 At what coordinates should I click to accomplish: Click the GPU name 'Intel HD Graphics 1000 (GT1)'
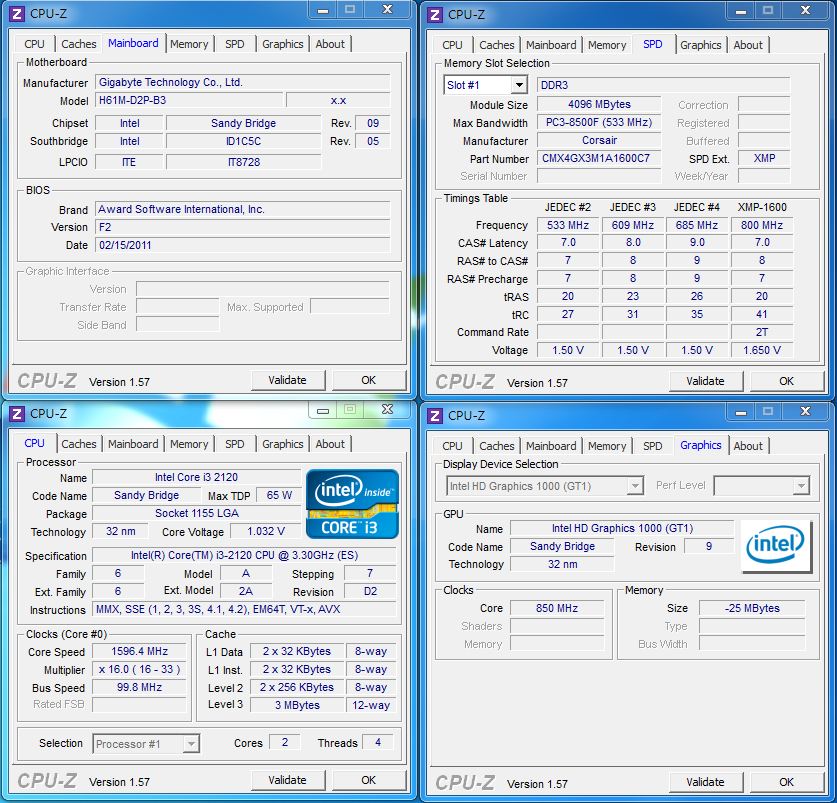point(622,528)
